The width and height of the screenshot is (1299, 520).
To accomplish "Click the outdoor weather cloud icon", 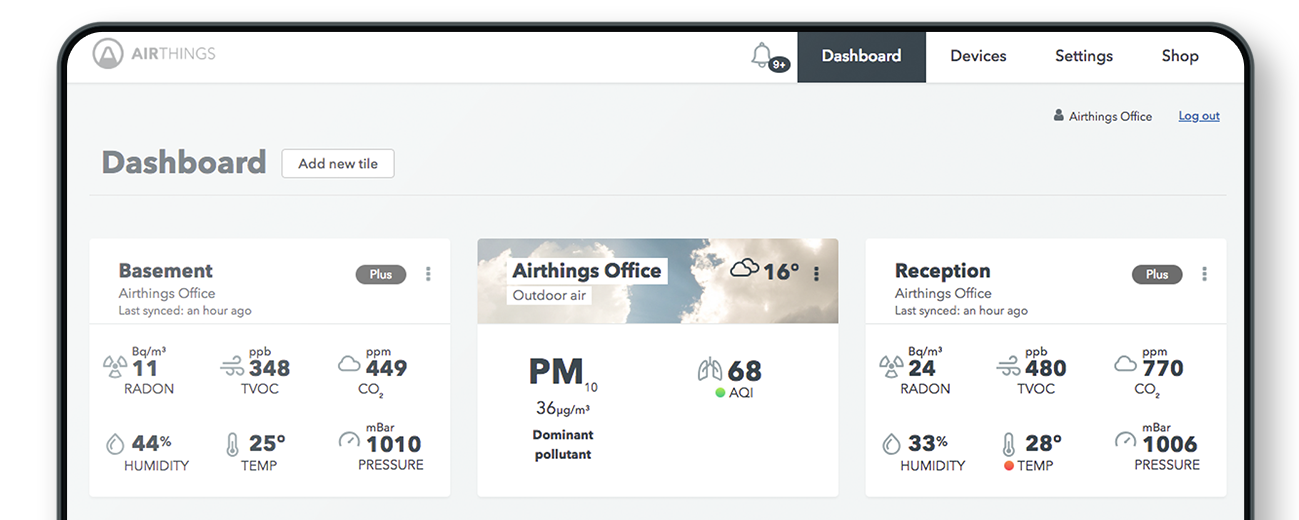I will (744, 268).
